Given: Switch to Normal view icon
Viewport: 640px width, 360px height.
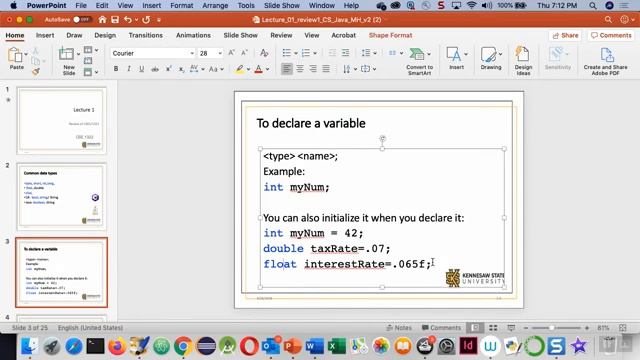Looking at the screenshot, I should click(475, 328).
